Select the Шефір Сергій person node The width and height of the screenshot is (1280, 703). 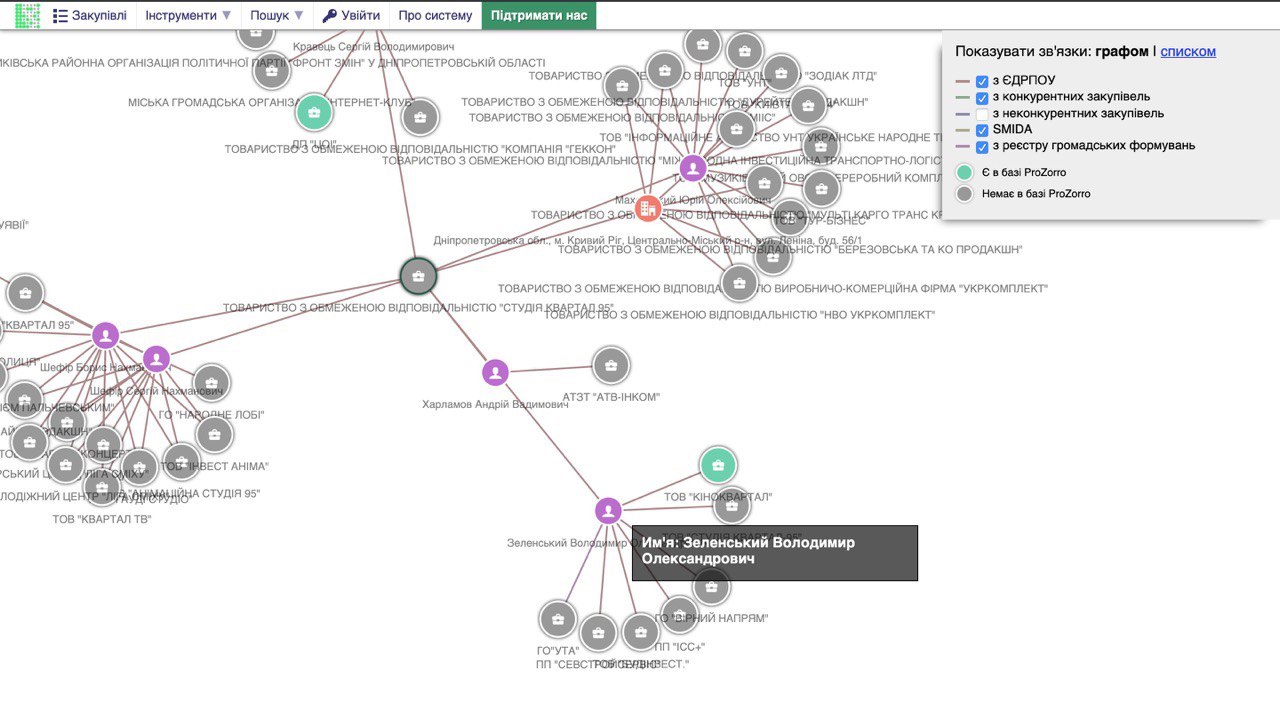[x=156, y=359]
